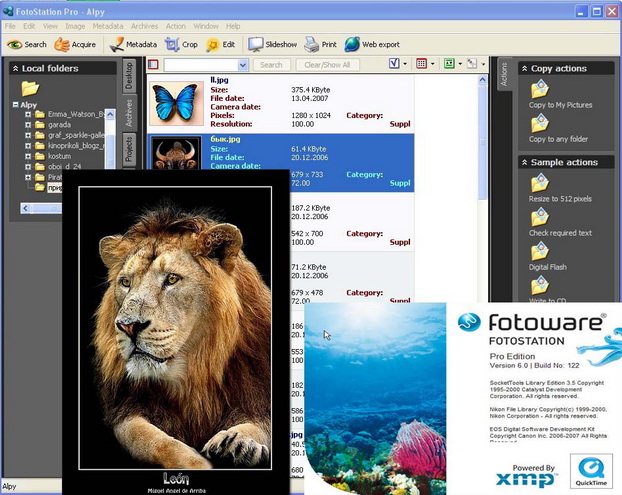Open dropdown arrow beside gray sort icon

click(x=483, y=64)
